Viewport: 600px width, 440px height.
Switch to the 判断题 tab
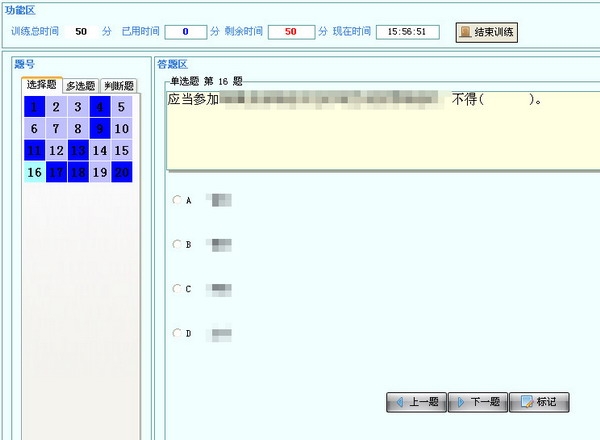(119, 86)
